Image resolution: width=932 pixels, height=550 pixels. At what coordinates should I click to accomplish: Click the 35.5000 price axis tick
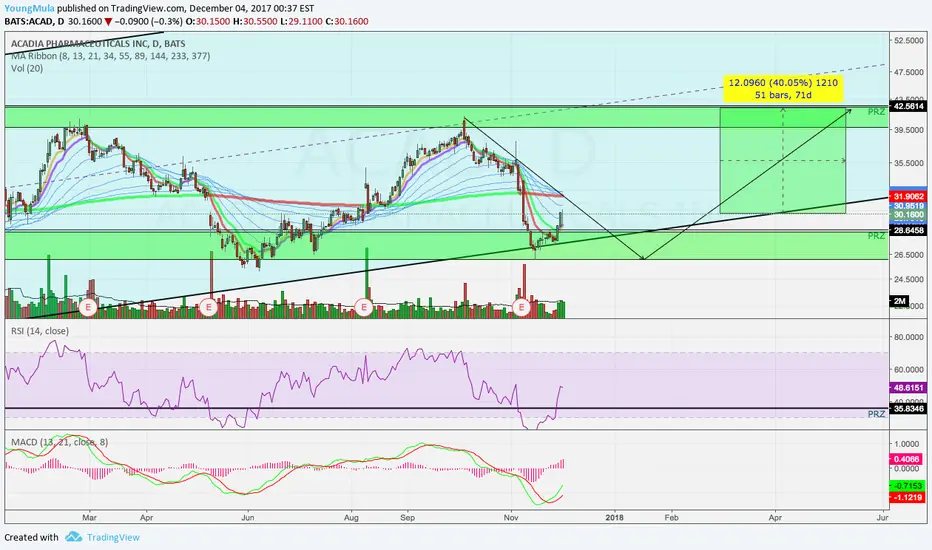coord(908,163)
